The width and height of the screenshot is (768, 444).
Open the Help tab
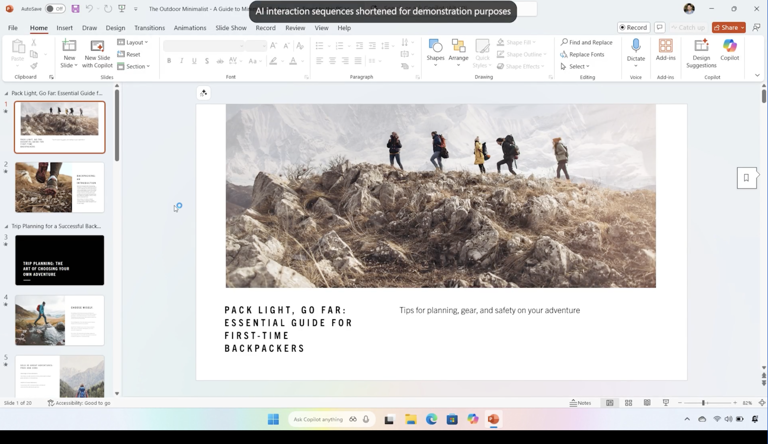tap(344, 28)
